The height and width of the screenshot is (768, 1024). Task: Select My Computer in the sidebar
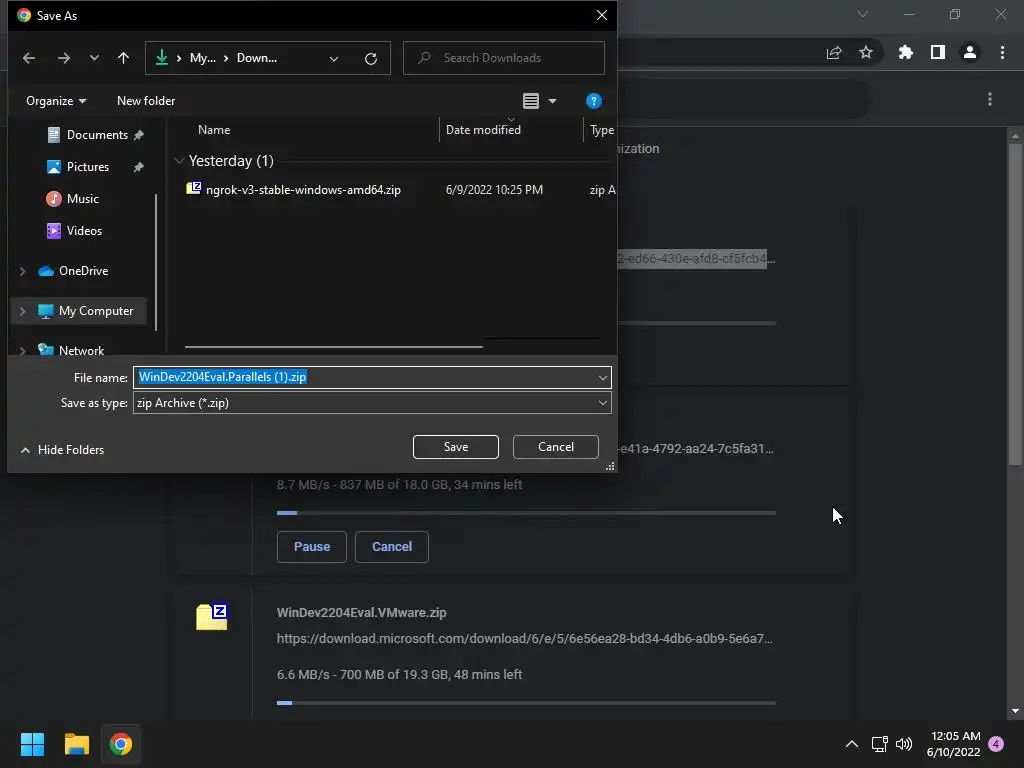coord(95,311)
